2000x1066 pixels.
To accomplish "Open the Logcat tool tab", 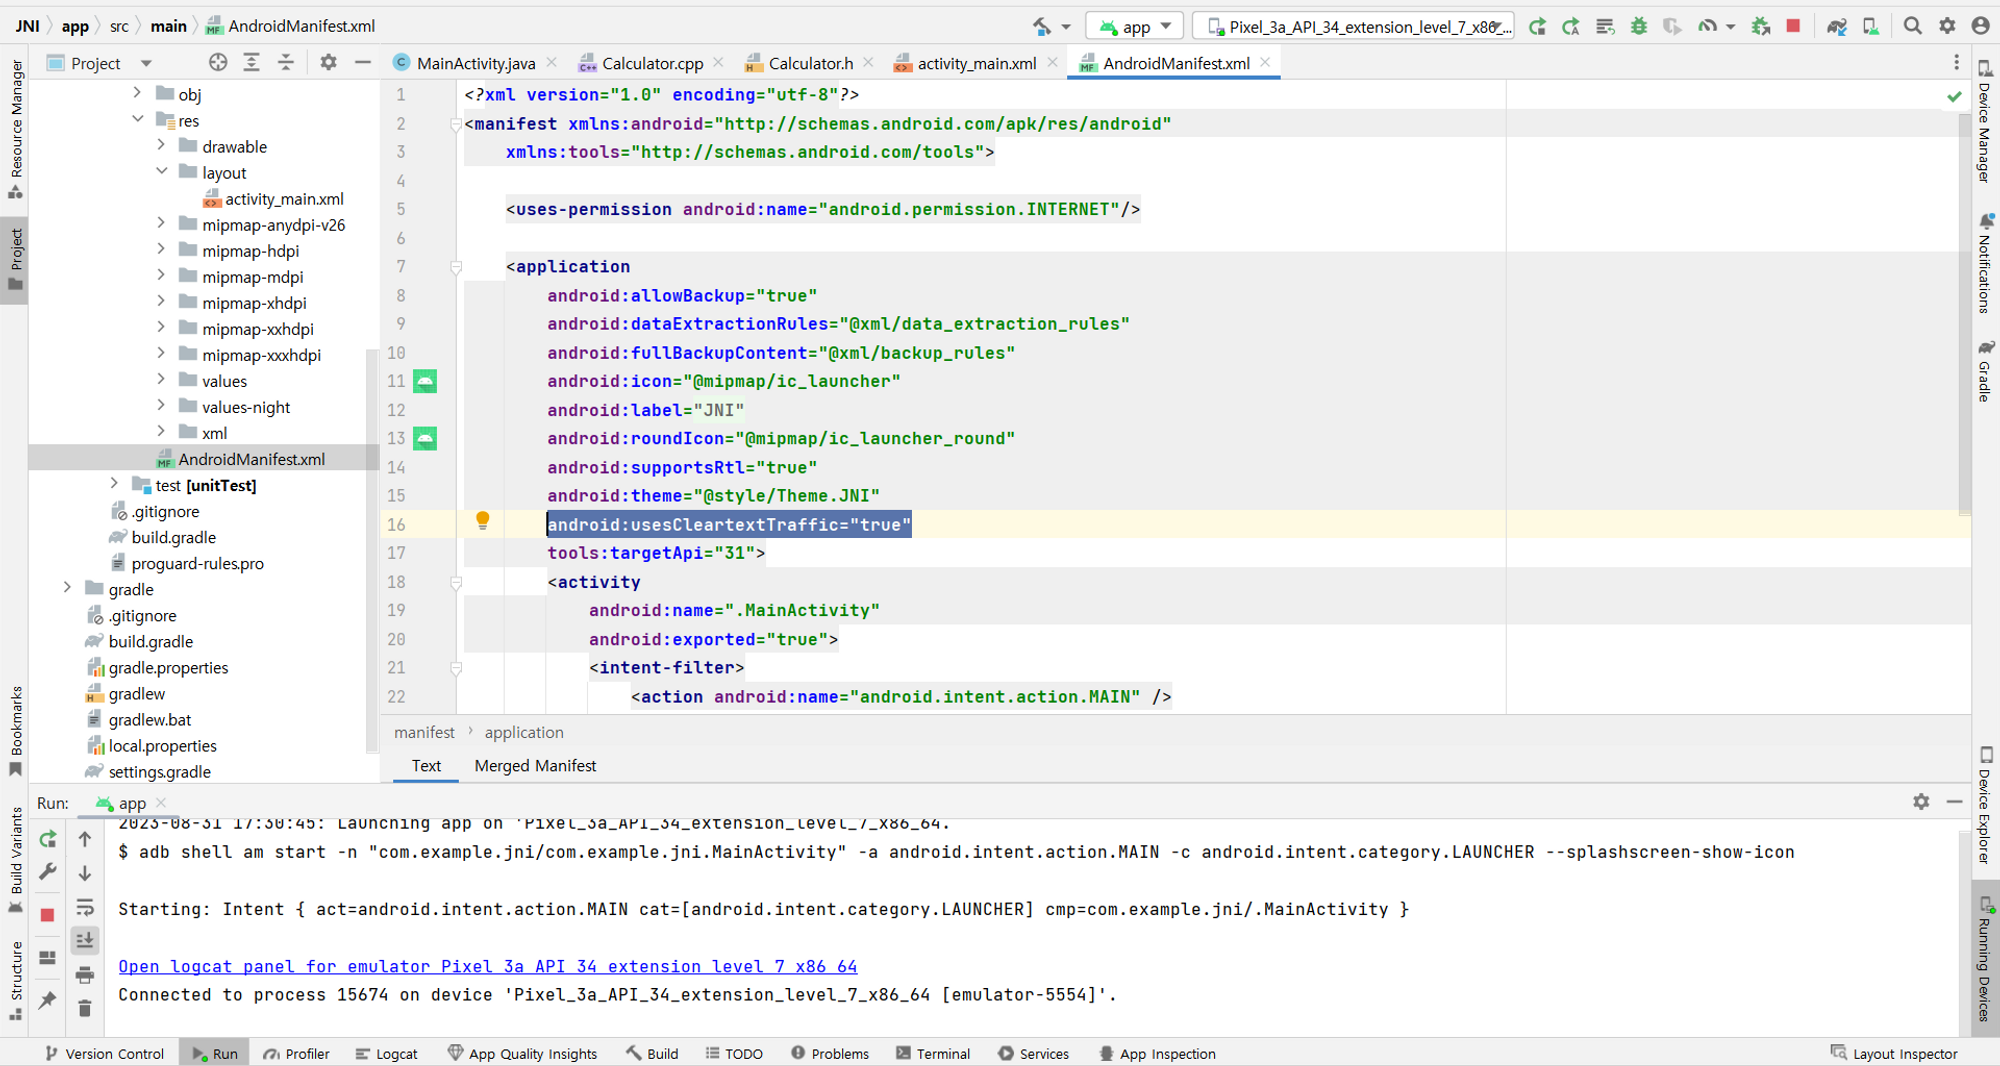I will [387, 1053].
